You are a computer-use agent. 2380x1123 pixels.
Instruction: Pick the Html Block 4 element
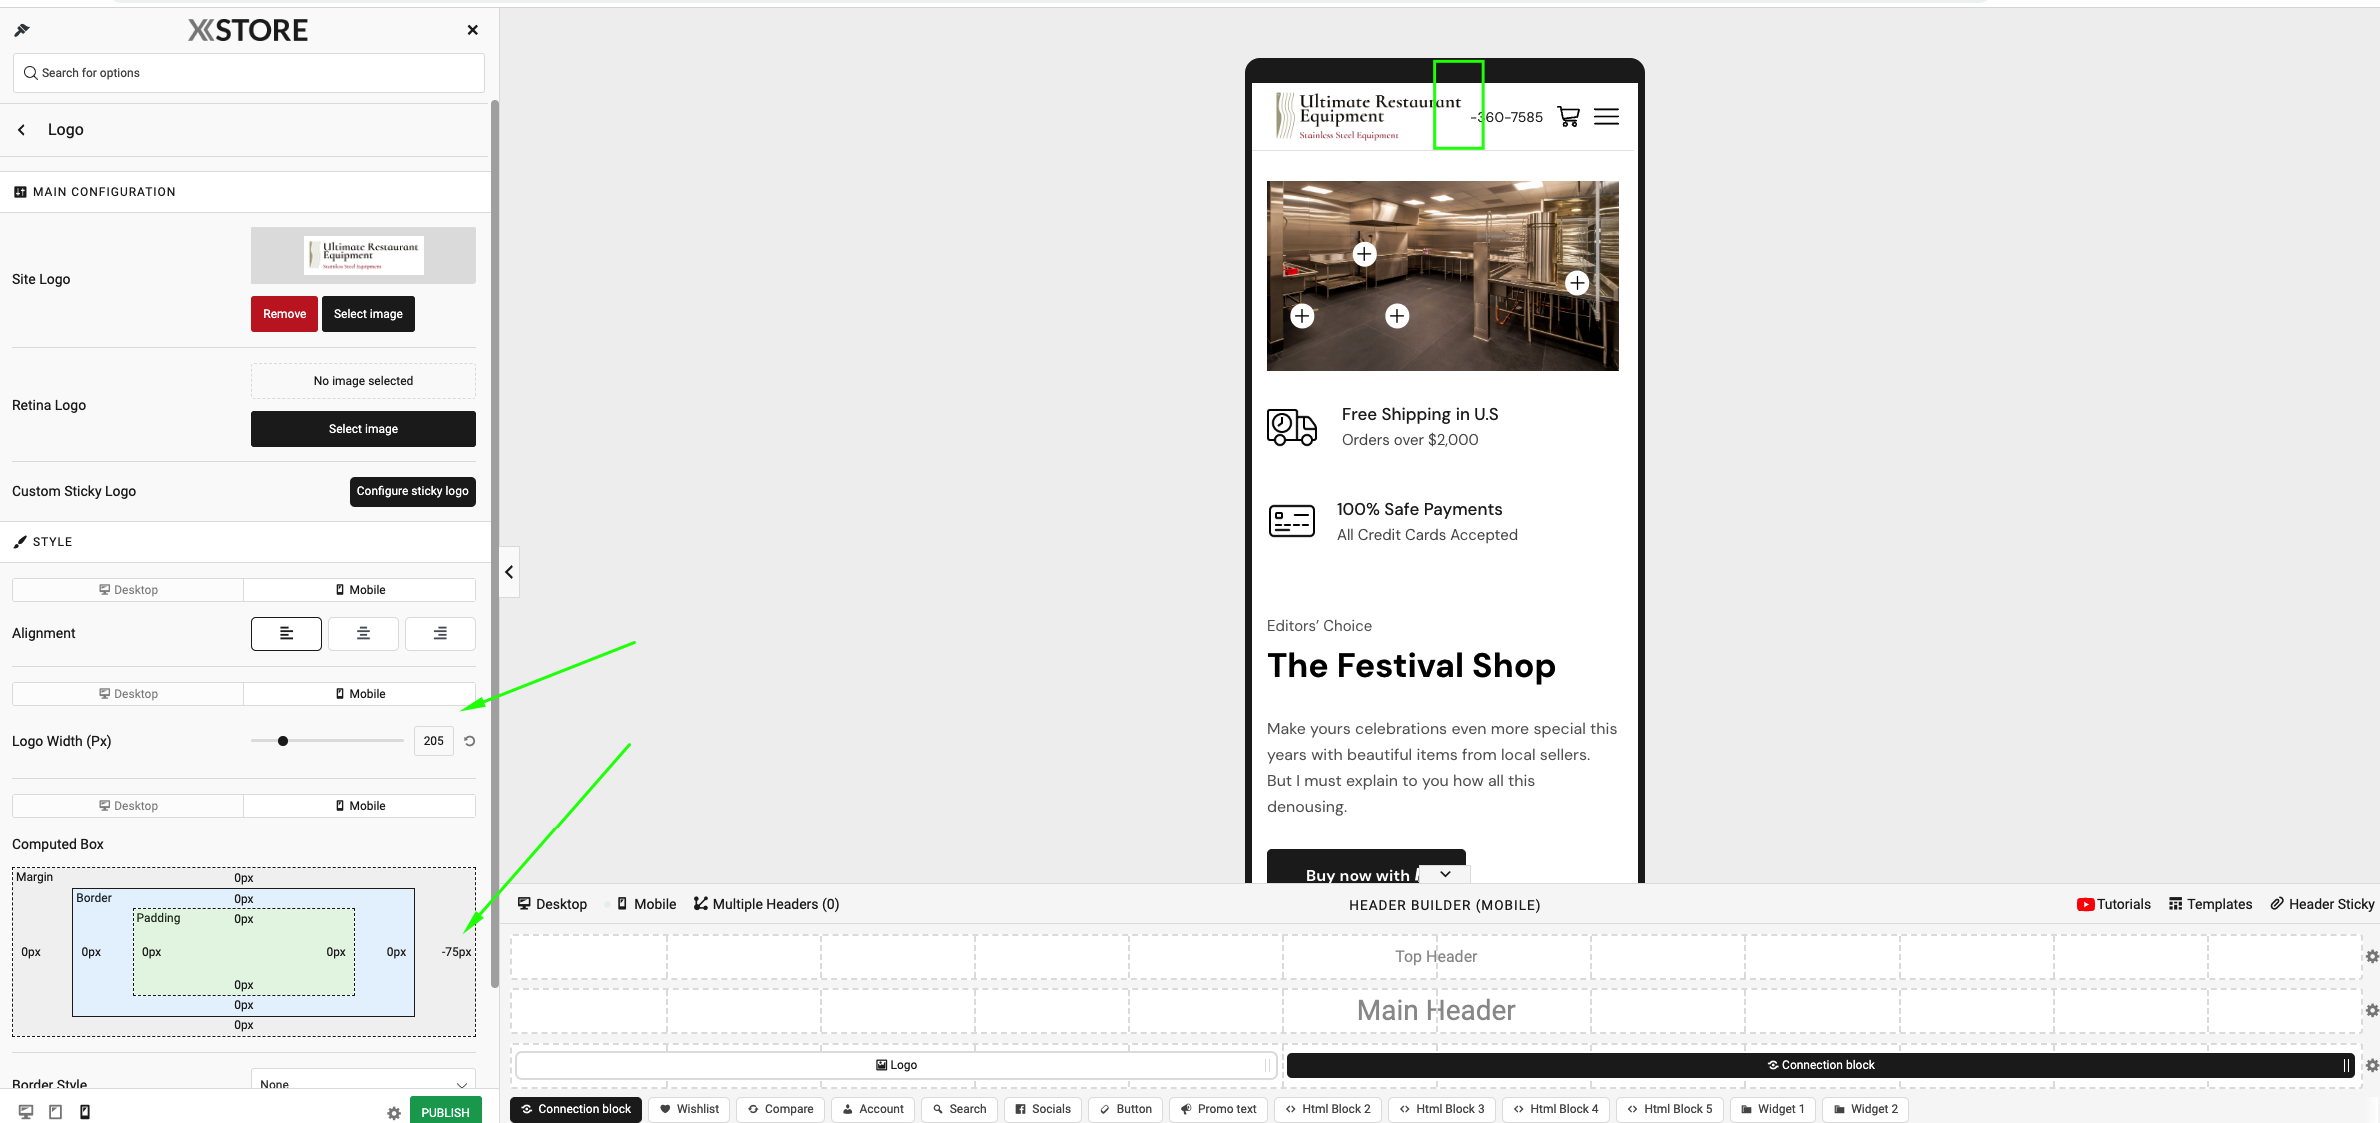(1556, 1109)
